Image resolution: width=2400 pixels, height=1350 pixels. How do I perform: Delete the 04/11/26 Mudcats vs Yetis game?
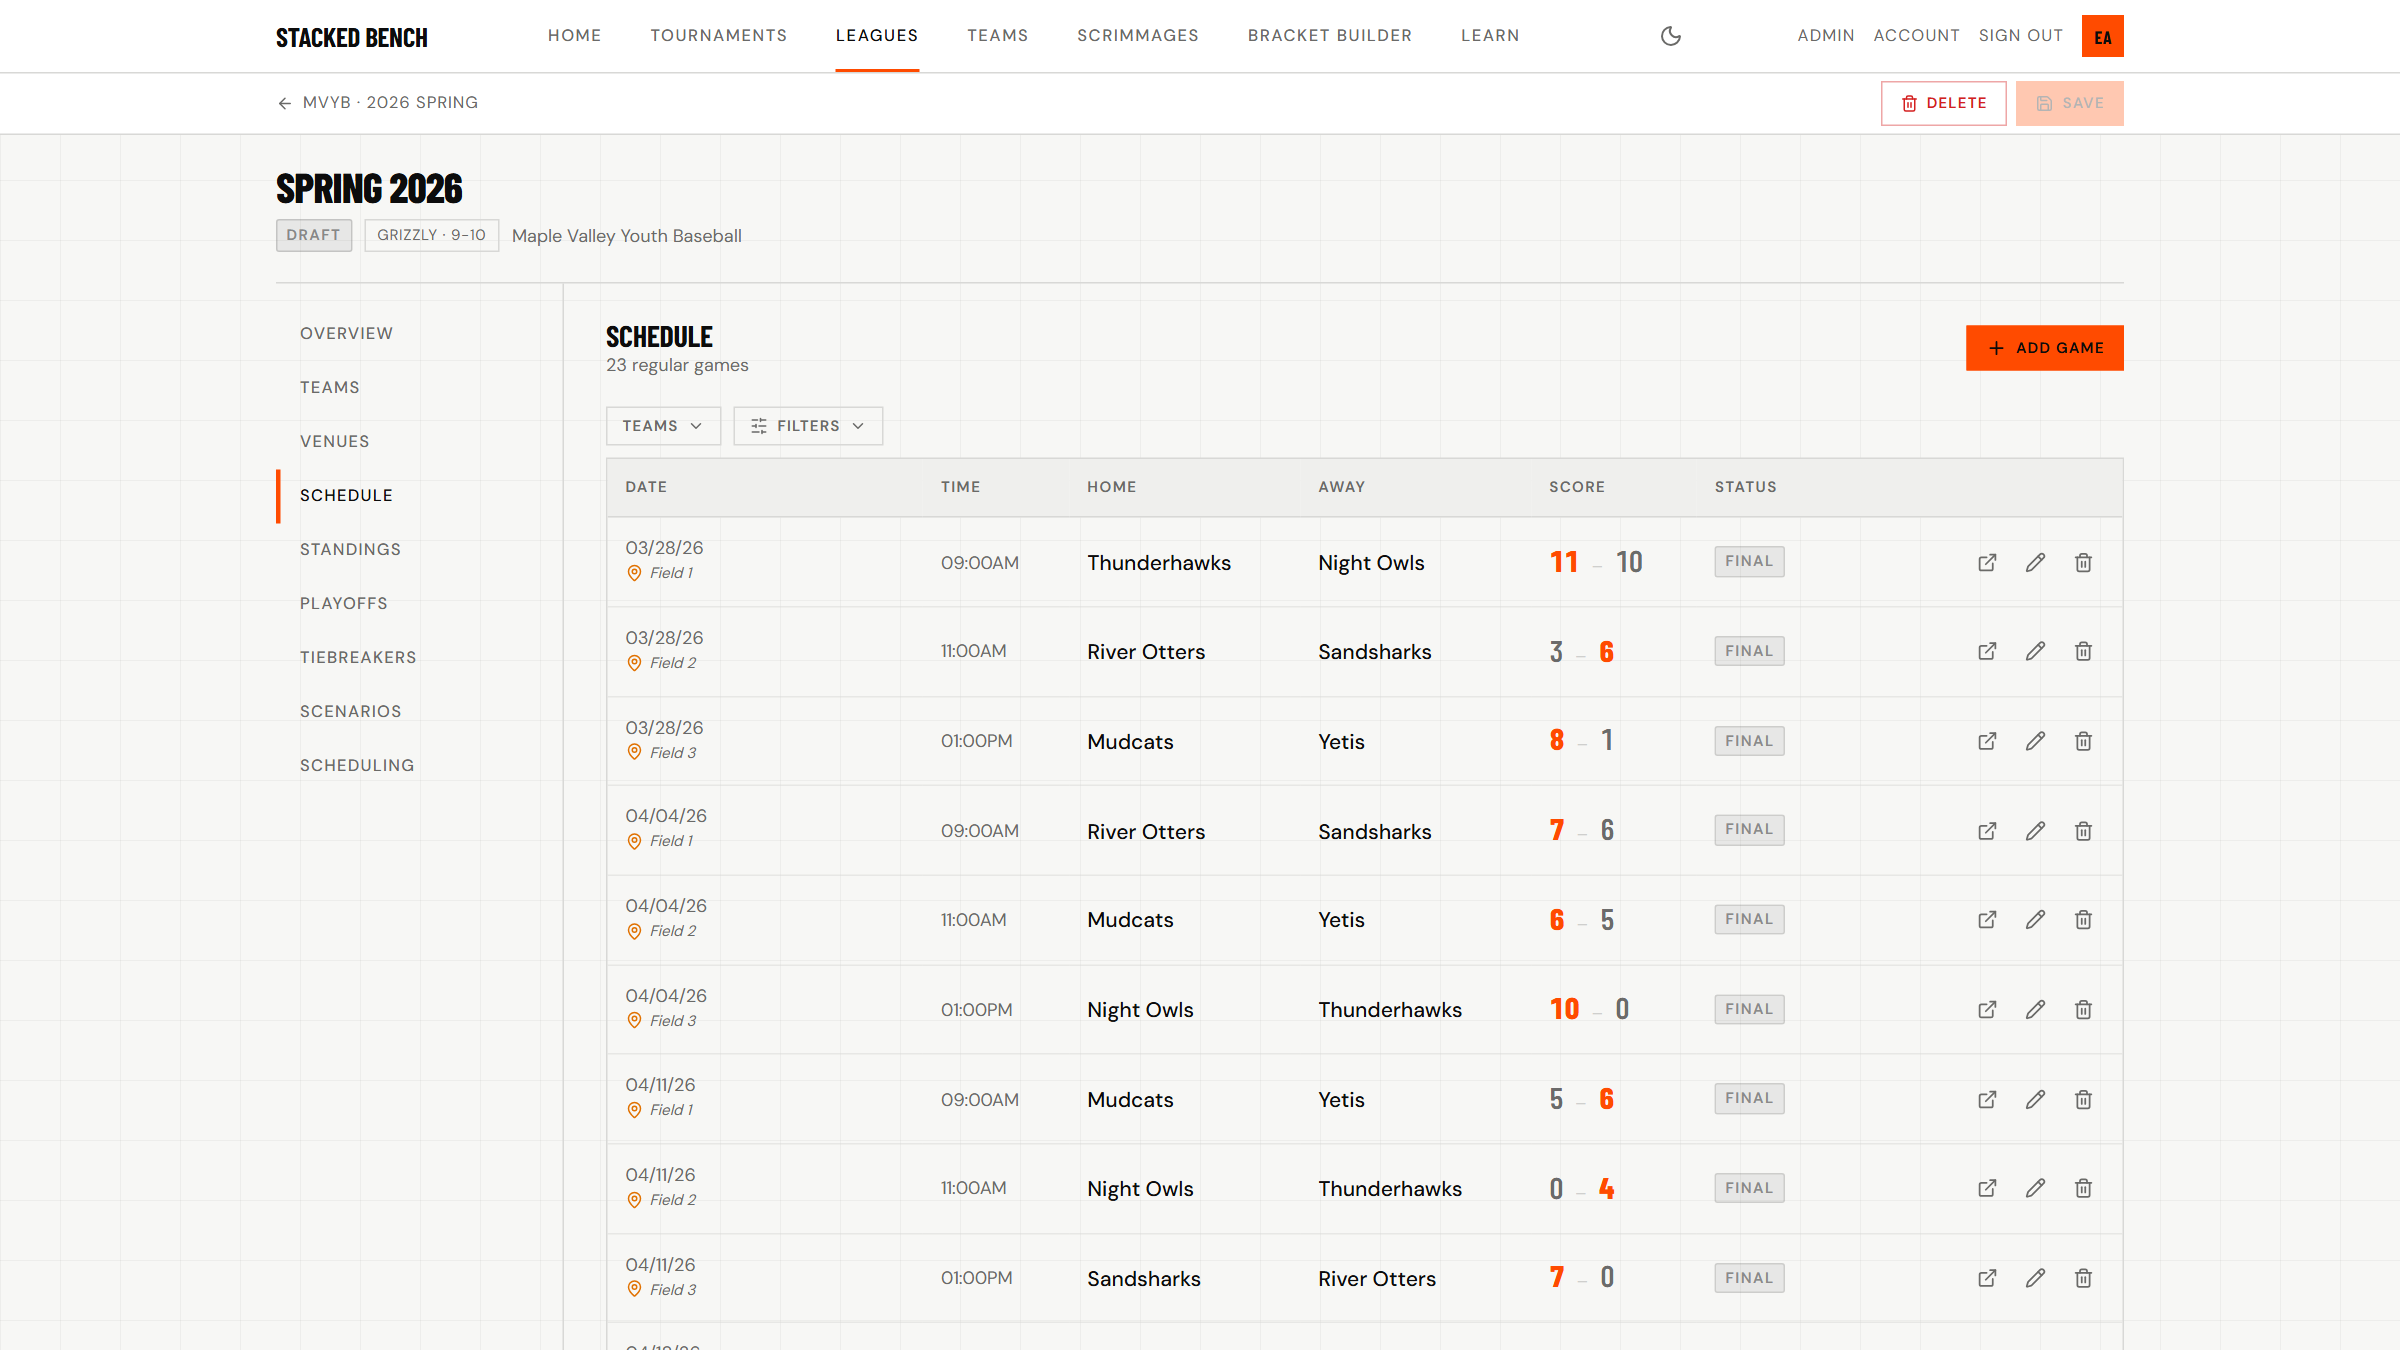pyautogui.click(x=2083, y=1099)
